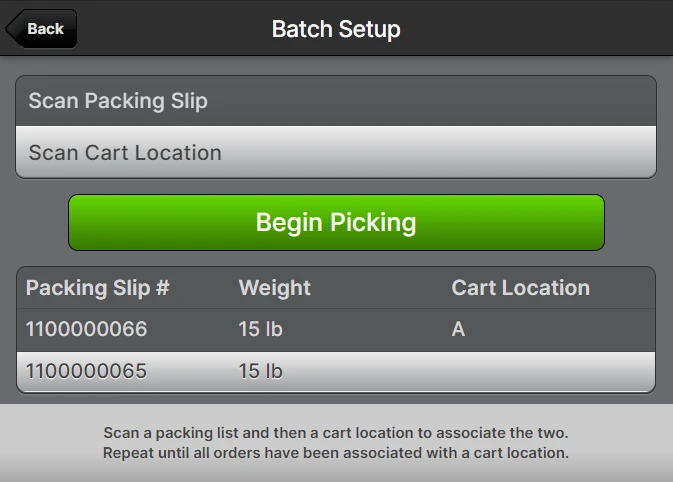The height and width of the screenshot is (482, 673).
Task: Select cart location A cell
Action: click(x=458, y=330)
